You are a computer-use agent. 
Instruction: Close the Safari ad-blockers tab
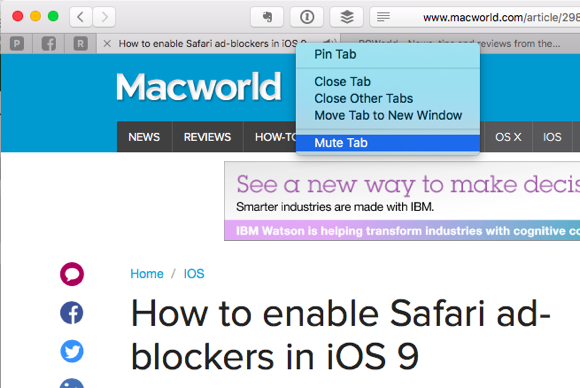pyautogui.click(x=107, y=44)
